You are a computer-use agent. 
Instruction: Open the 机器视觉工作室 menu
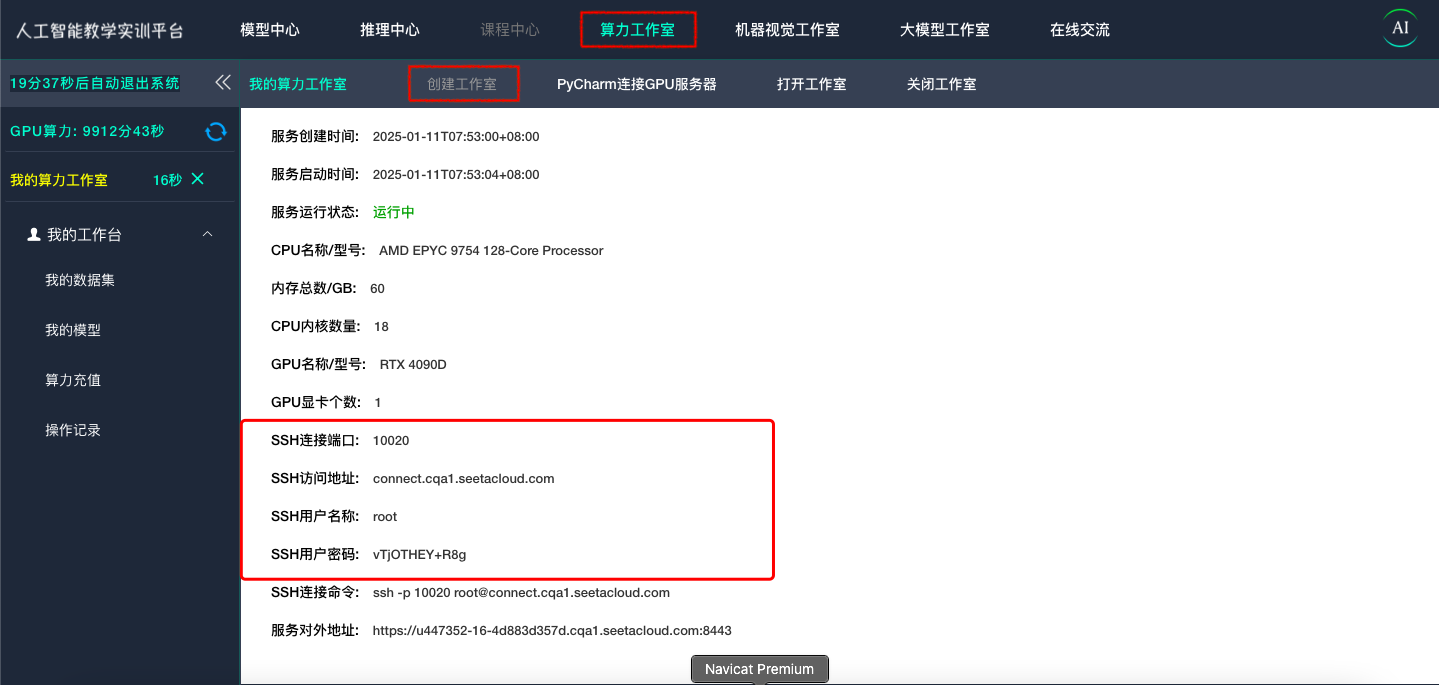point(787,30)
